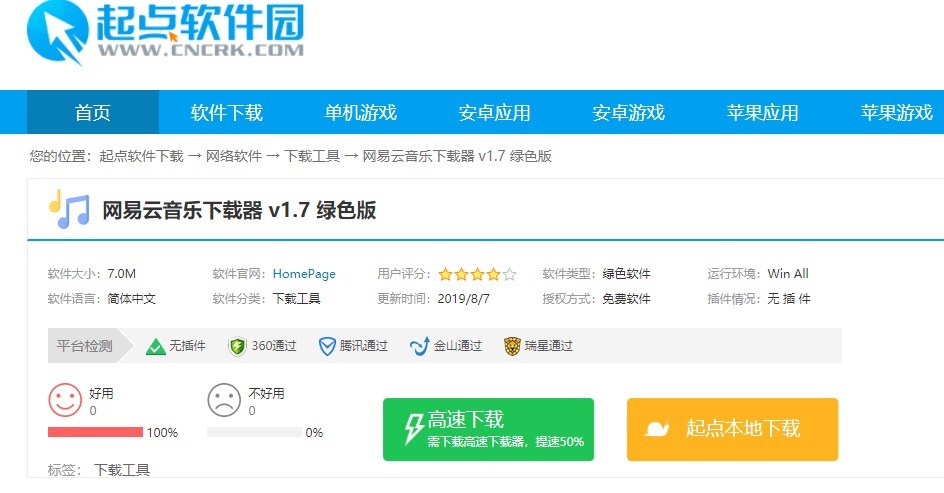
Task: Click the 平台检测 label
Action: click(84, 346)
